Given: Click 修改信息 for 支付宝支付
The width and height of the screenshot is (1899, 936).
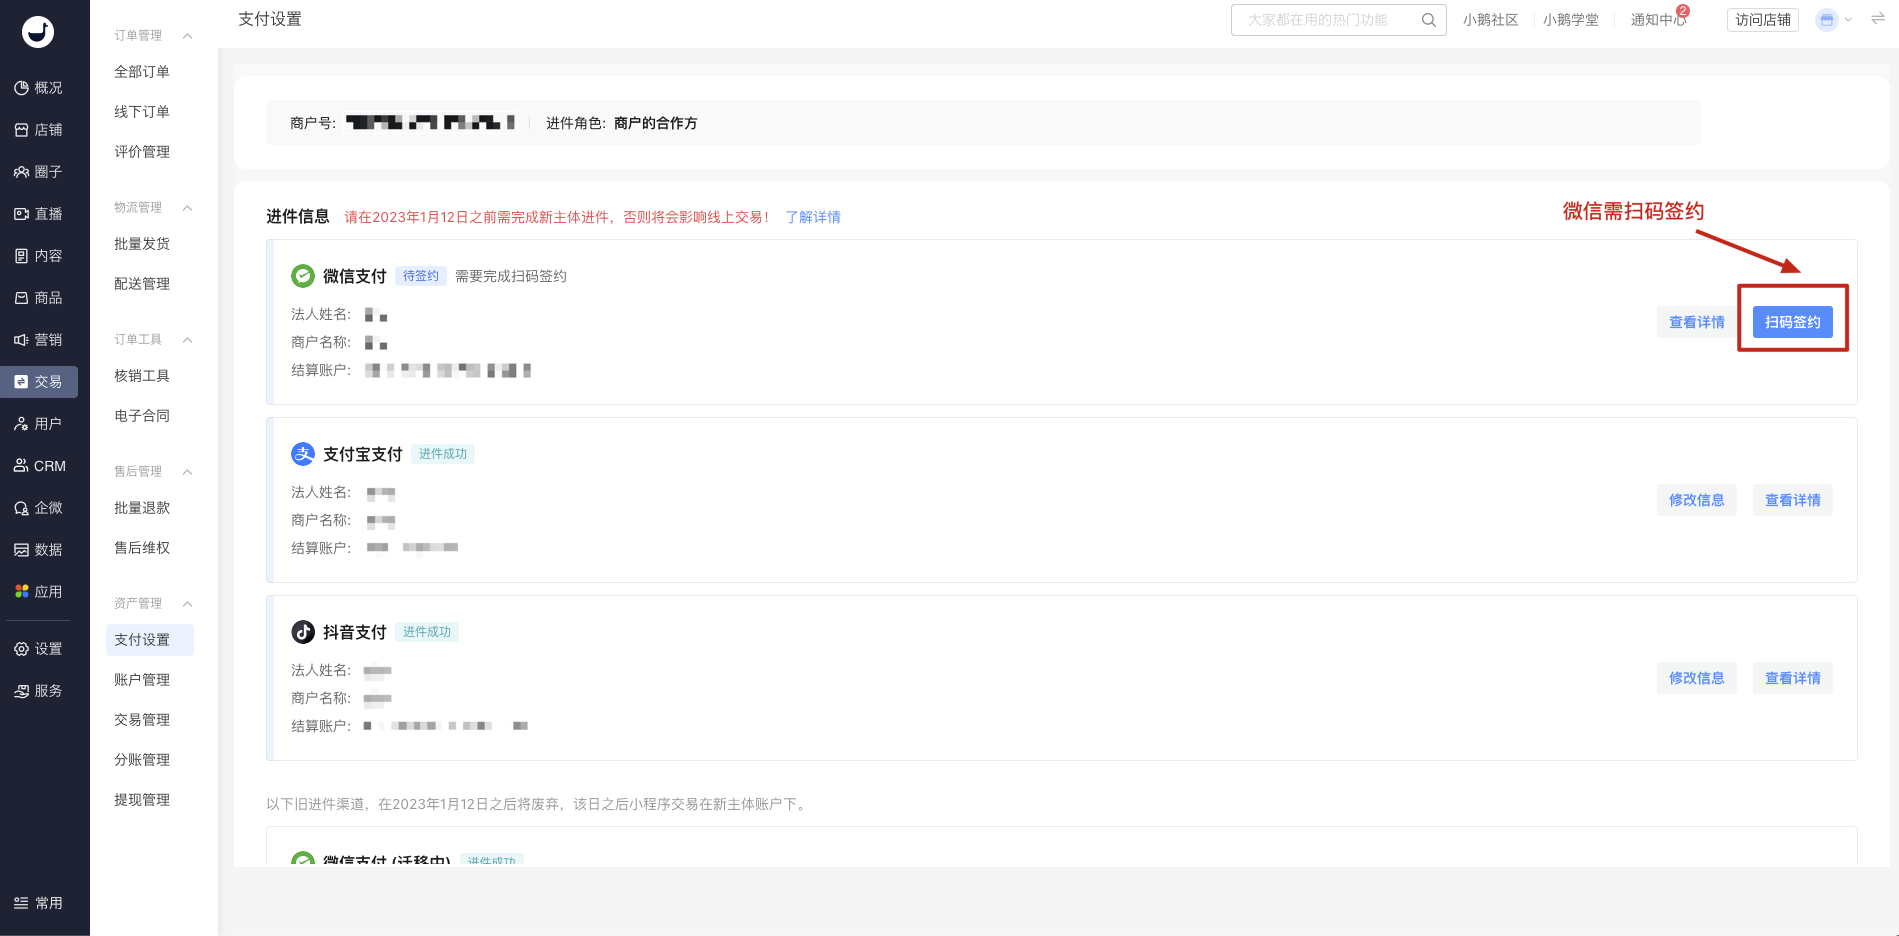Looking at the screenshot, I should (1696, 500).
